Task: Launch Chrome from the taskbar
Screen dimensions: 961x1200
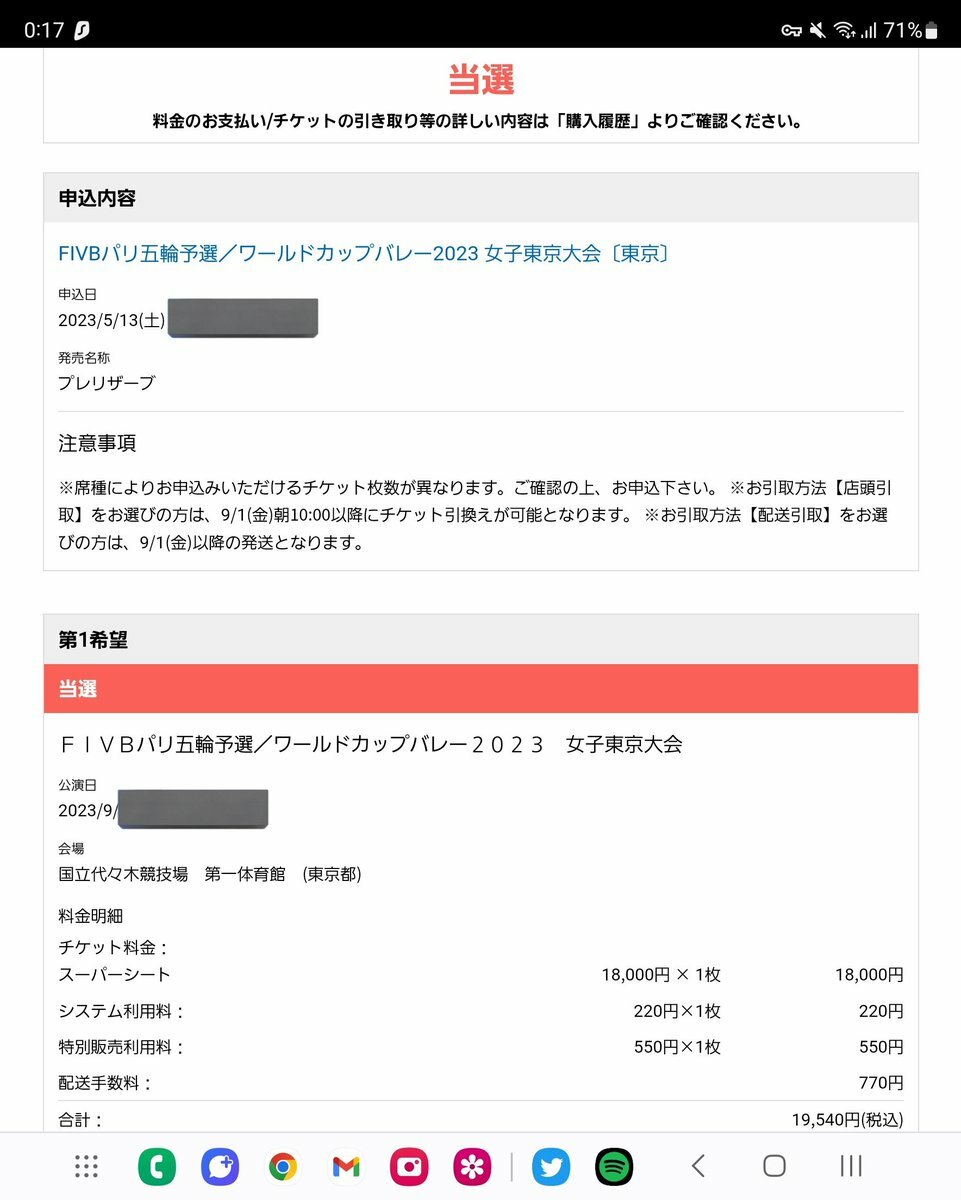Action: [283, 1166]
